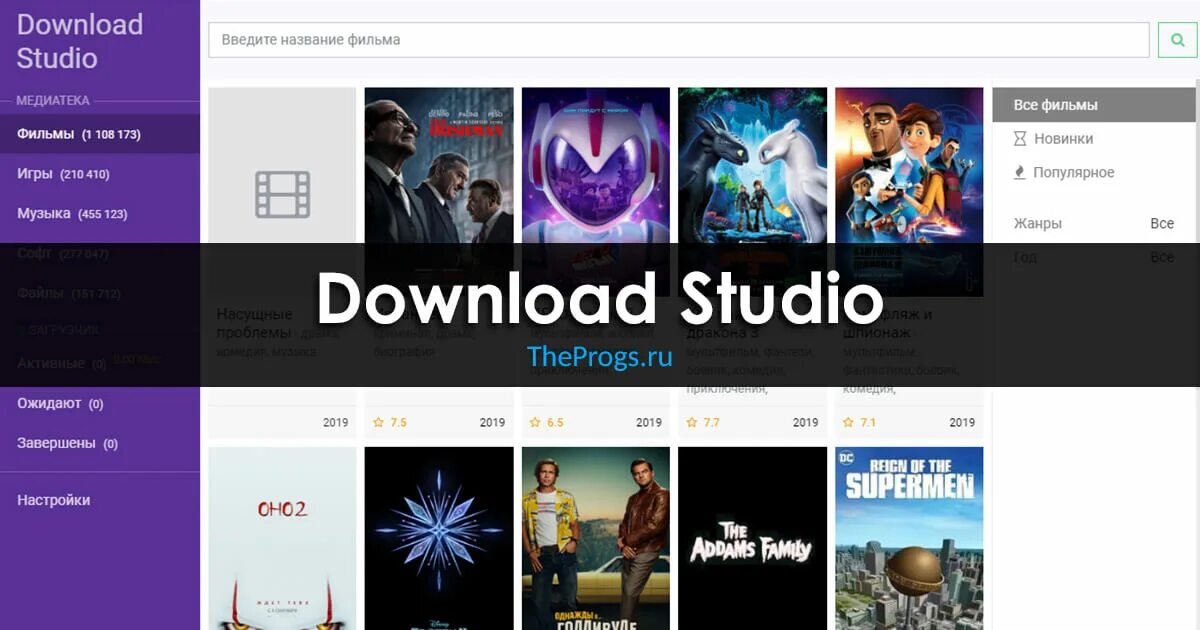Click the film strip placeholder icon
1200x630 pixels.
(x=282, y=195)
